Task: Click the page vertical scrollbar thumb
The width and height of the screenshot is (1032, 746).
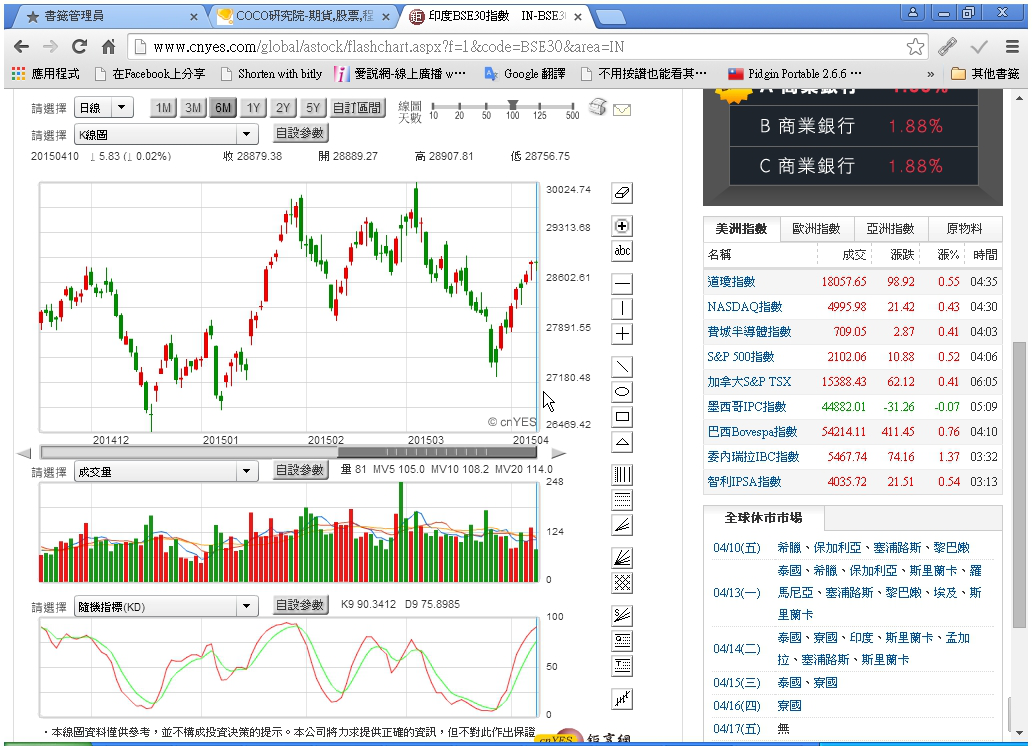Action: (1019, 484)
